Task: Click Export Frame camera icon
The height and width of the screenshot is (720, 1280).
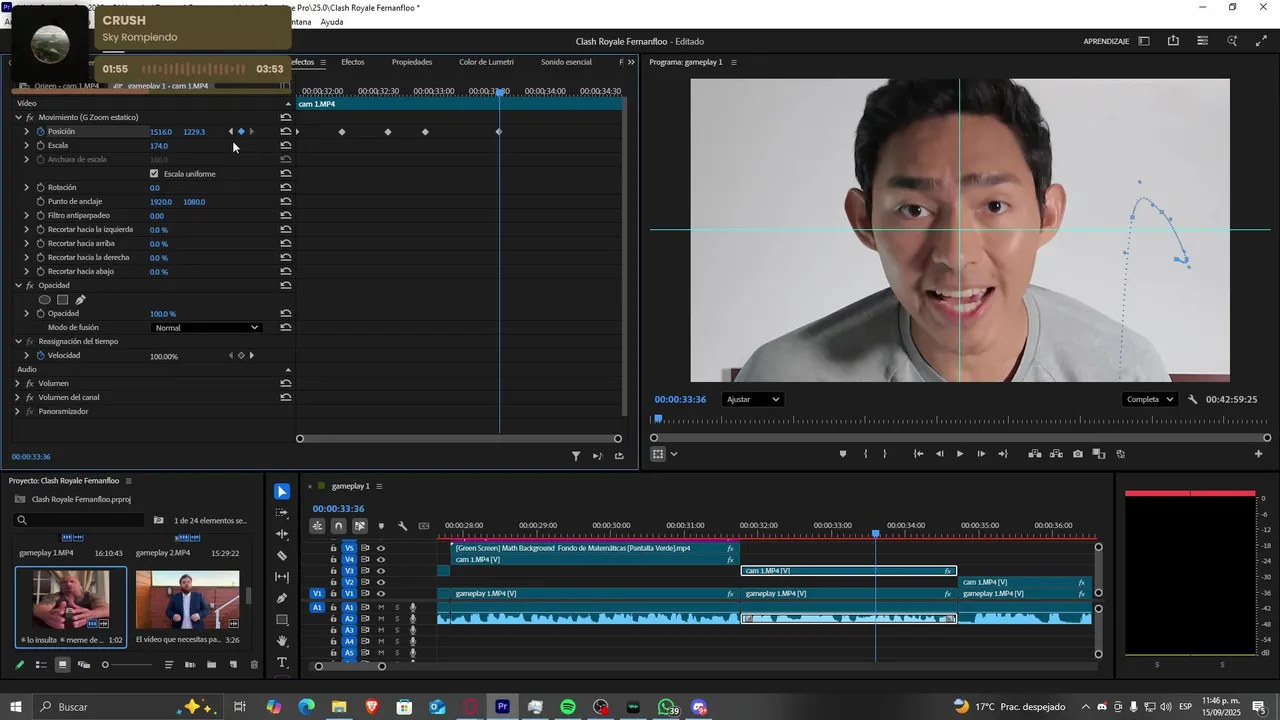Action: point(1077,454)
